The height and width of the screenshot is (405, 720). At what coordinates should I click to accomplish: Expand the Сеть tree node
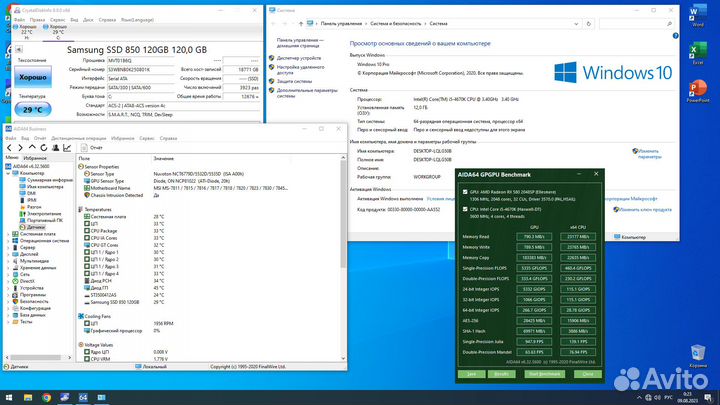tap(8, 274)
